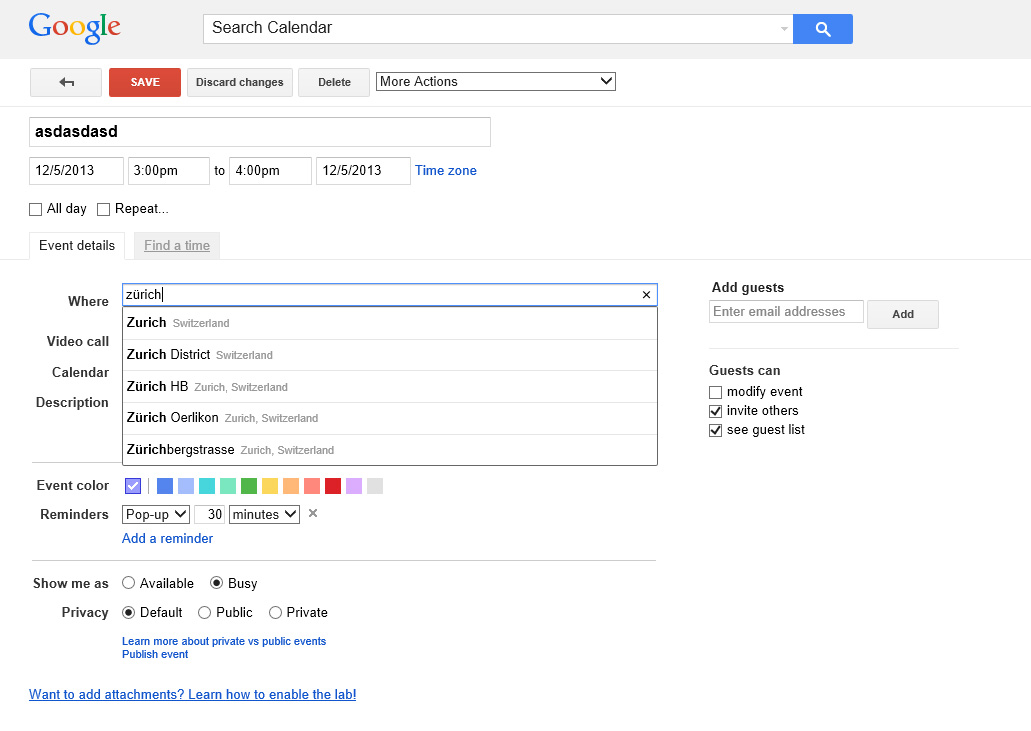Click Add a reminder link
The width and height of the screenshot is (1031, 731).
[x=167, y=538]
